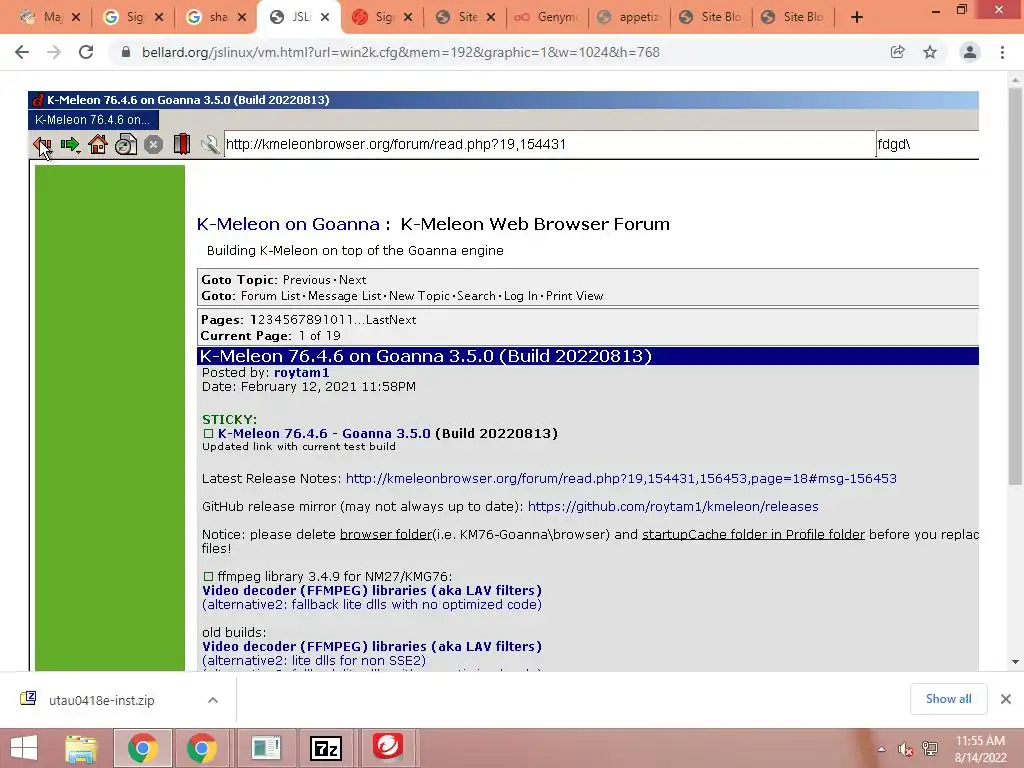Screen dimensions: 1024x768
Task: Click the K-Meleon URL field
Action: click(549, 144)
